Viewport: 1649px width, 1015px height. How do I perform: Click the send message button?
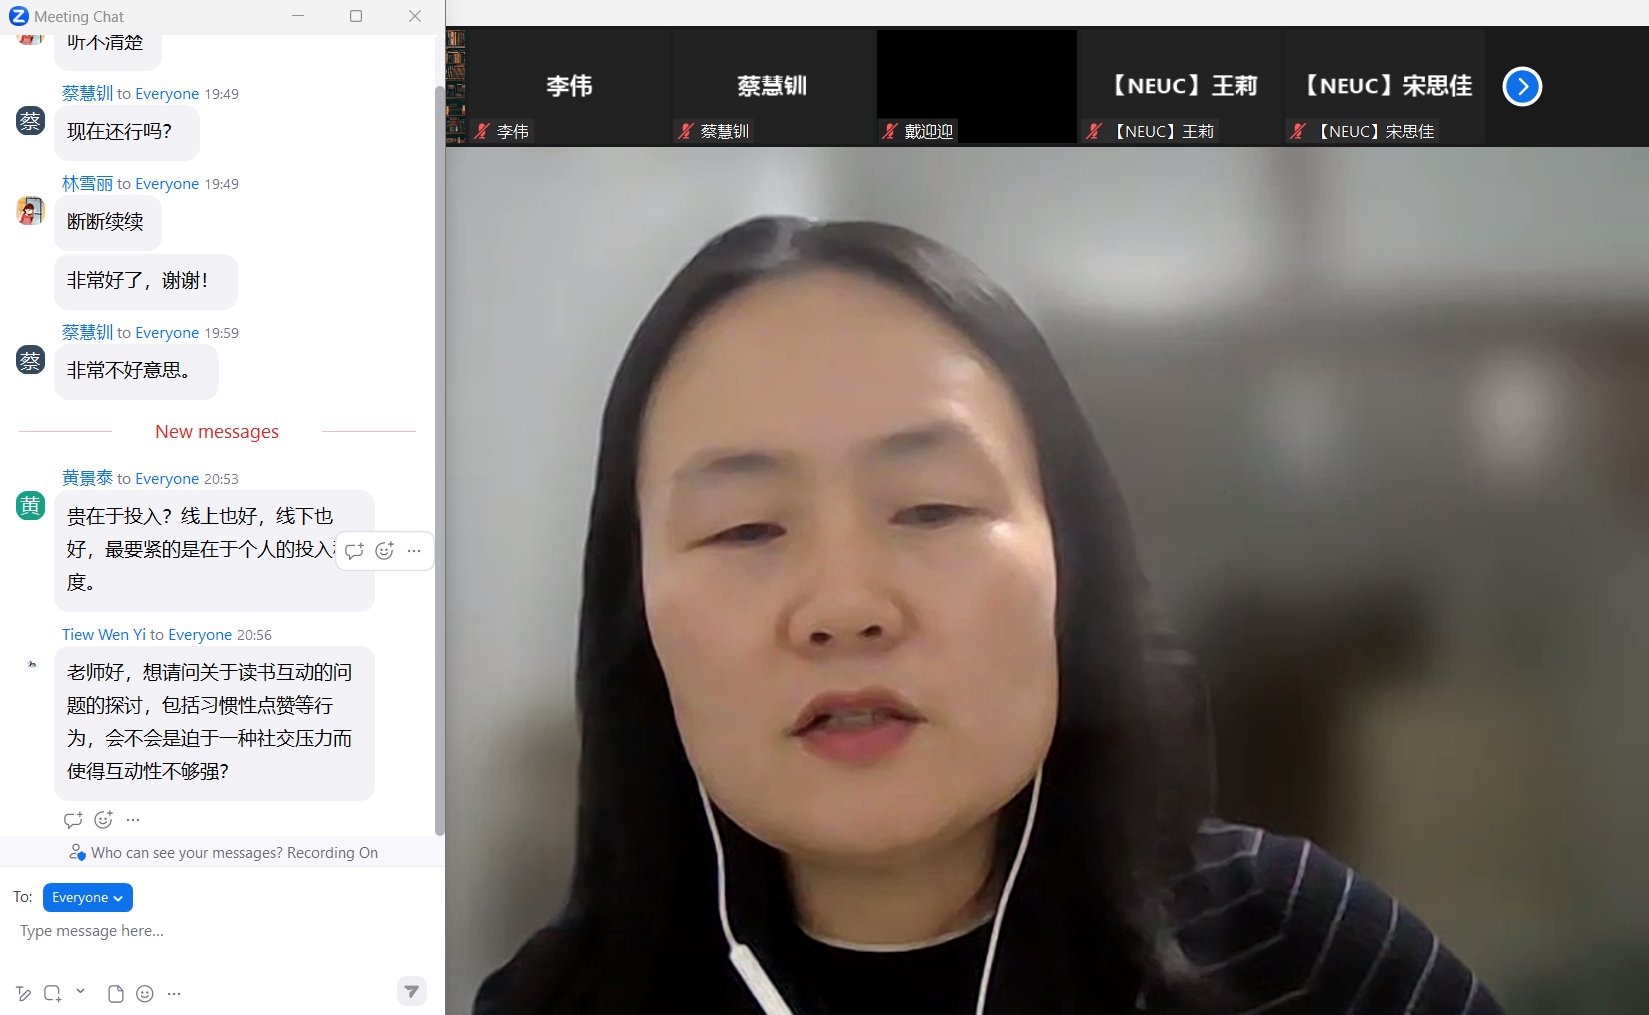(x=411, y=991)
